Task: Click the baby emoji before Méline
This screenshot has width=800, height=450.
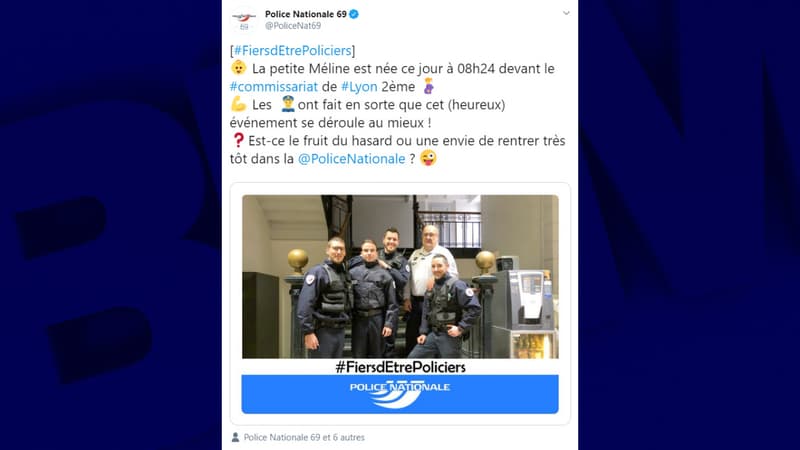Action: pyautogui.click(x=238, y=68)
